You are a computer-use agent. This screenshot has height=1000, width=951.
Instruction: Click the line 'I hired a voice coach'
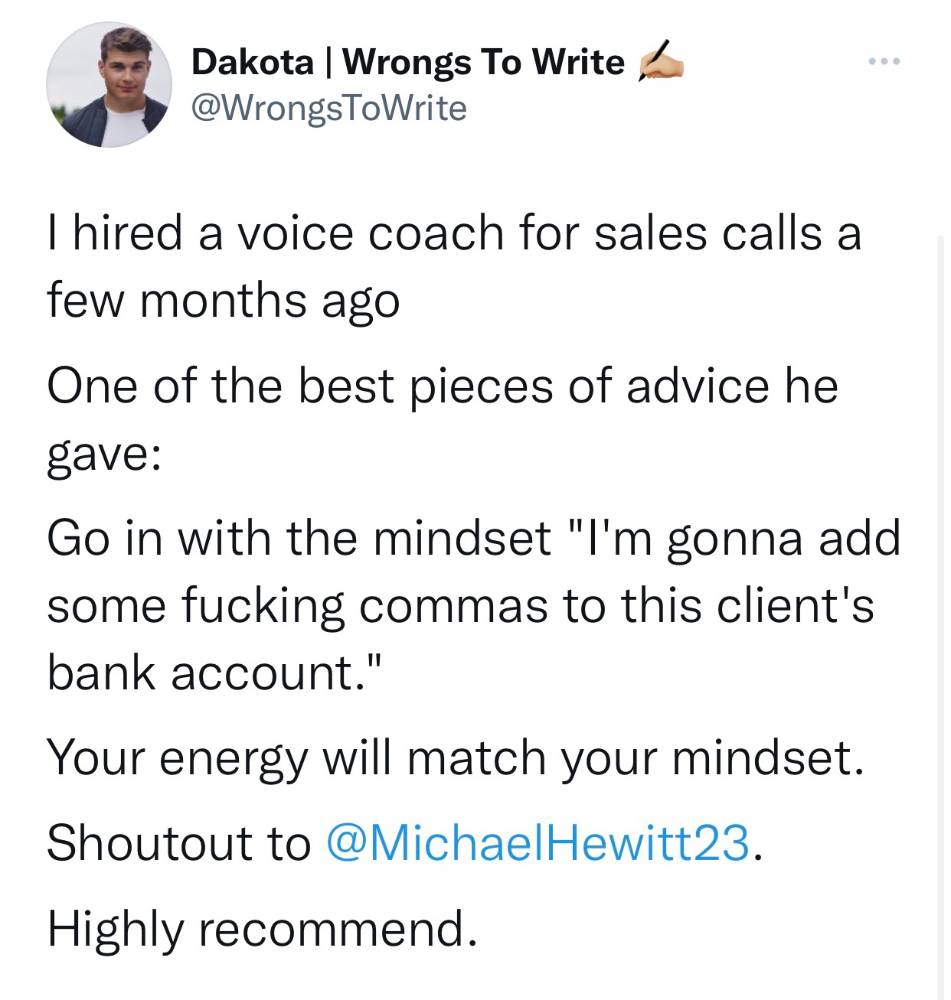point(454,232)
